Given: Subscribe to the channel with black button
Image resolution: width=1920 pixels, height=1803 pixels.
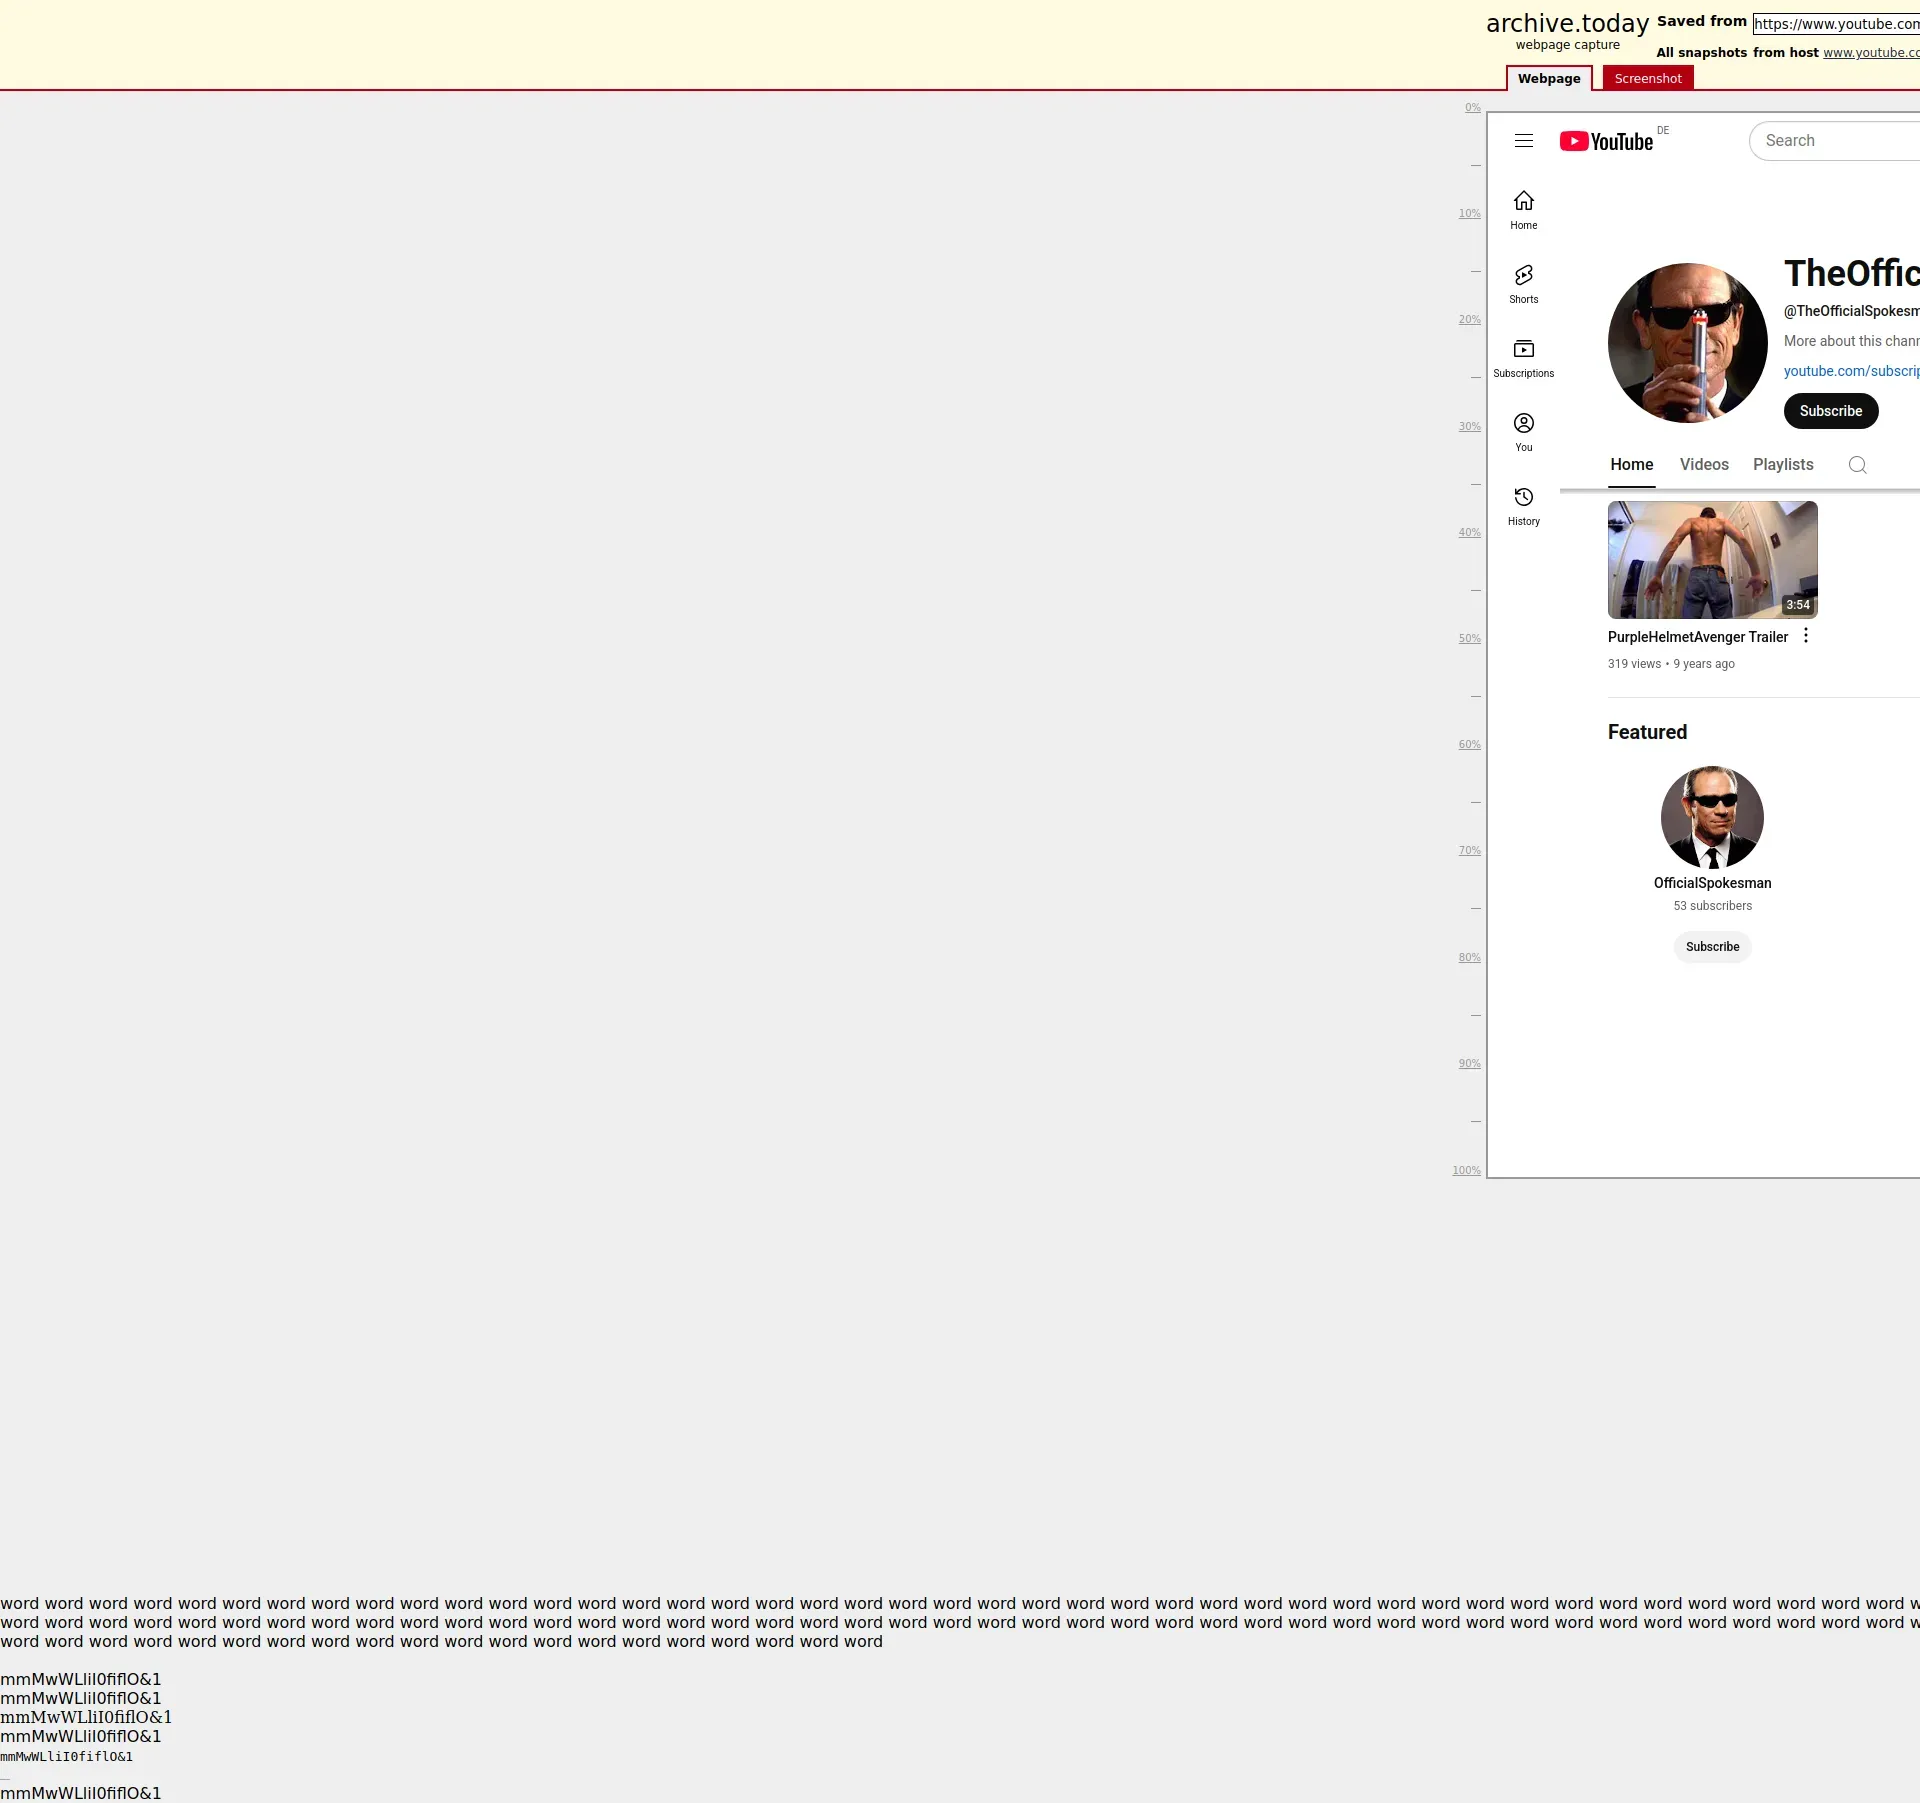Looking at the screenshot, I should 1830,411.
